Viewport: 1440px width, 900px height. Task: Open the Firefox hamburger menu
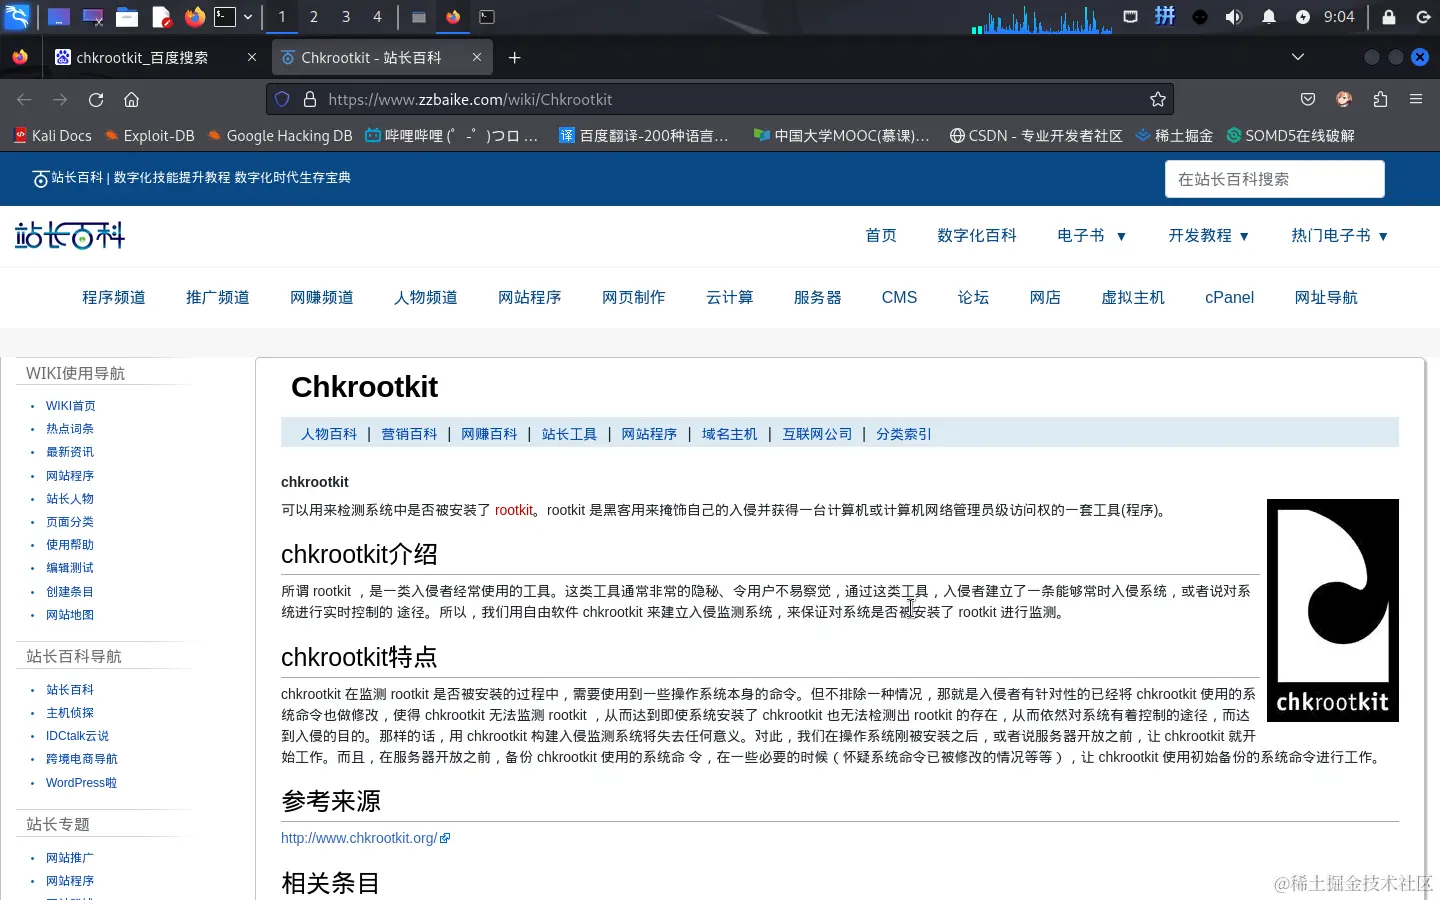[1416, 99]
